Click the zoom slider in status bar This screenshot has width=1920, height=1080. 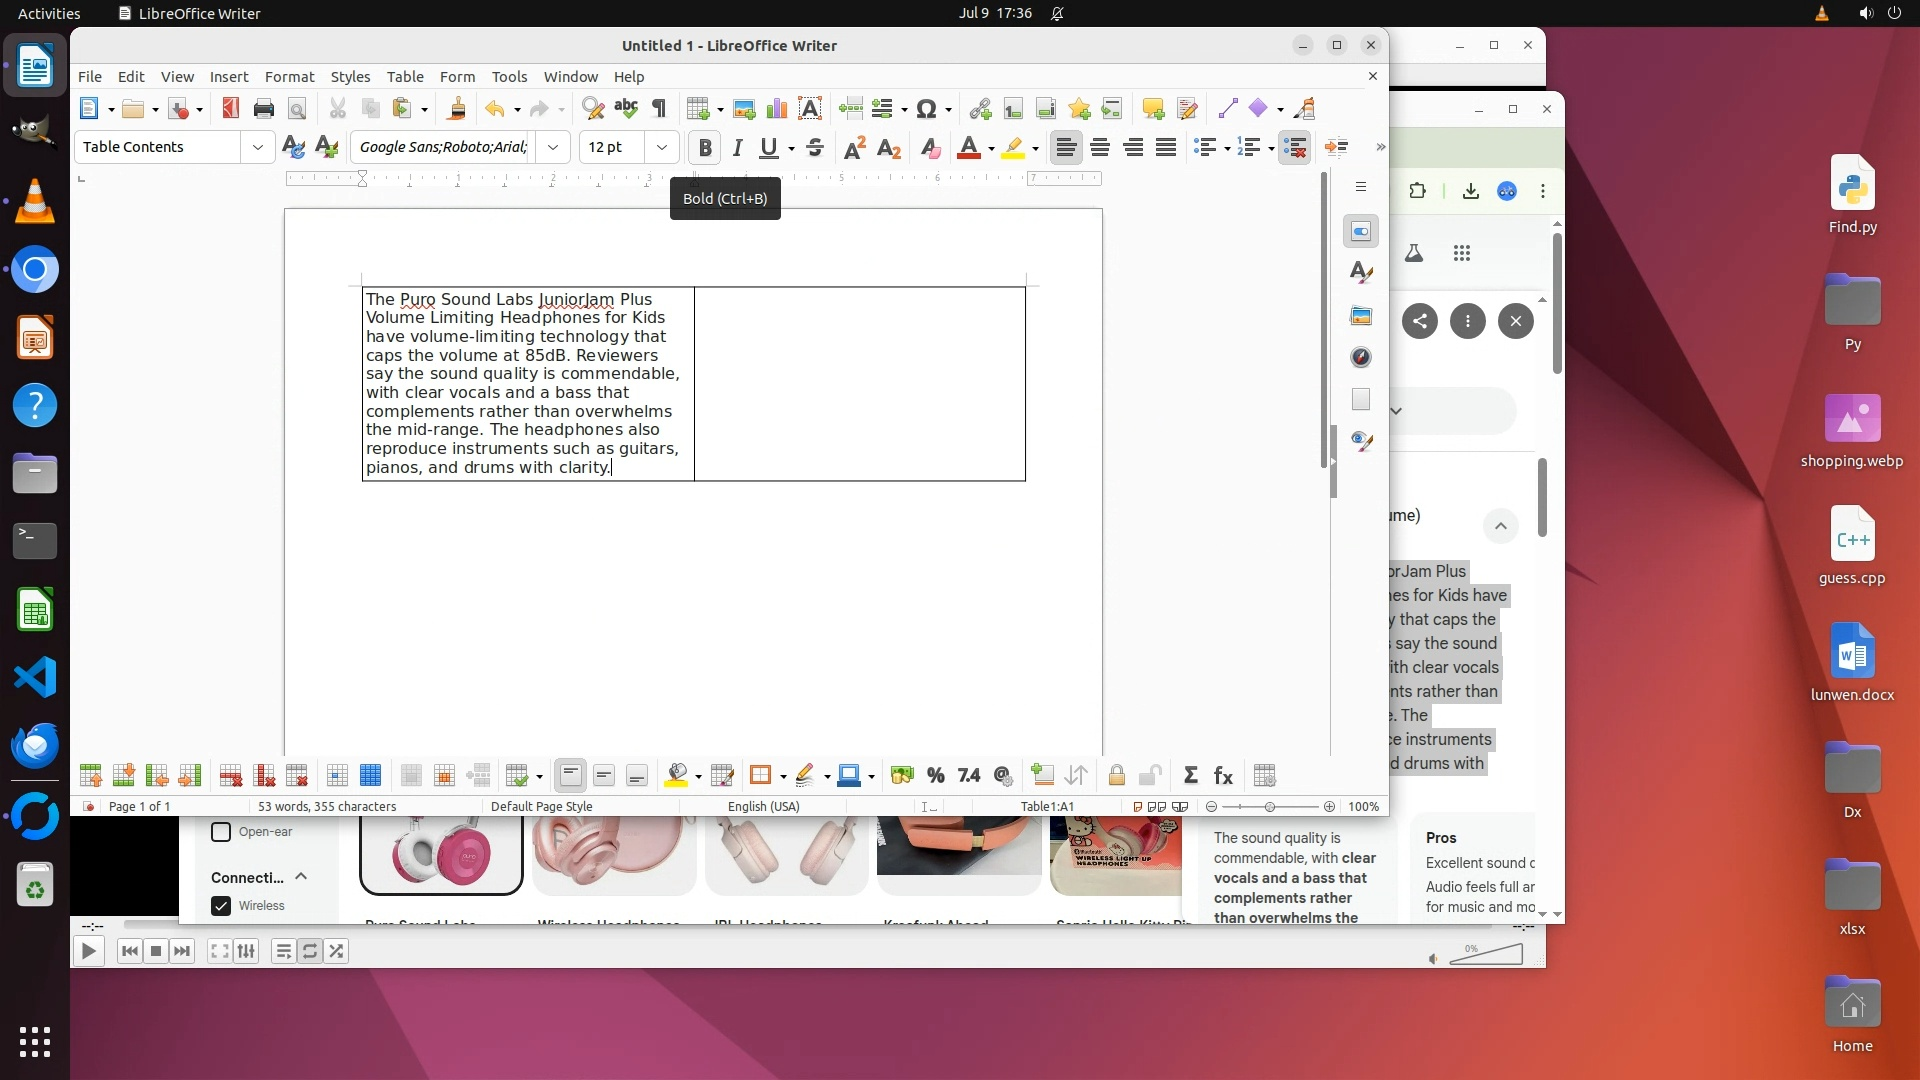(1270, 807)
